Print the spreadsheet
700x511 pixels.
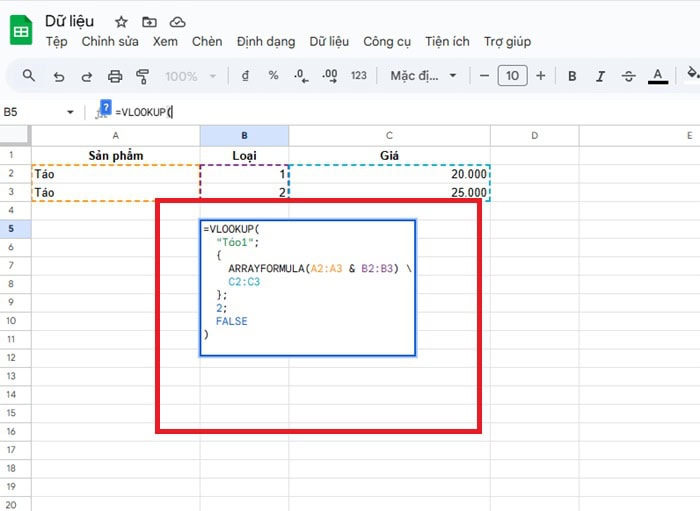(x=115, y=76)
